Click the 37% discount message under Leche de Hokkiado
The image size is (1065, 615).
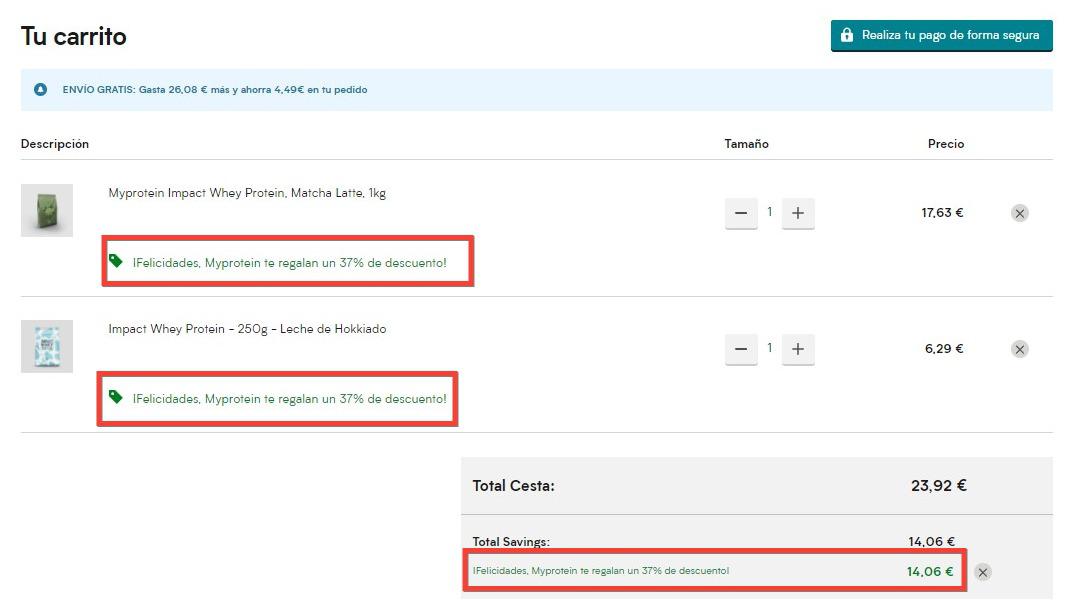pyautogui.click(x=290, y=399)
